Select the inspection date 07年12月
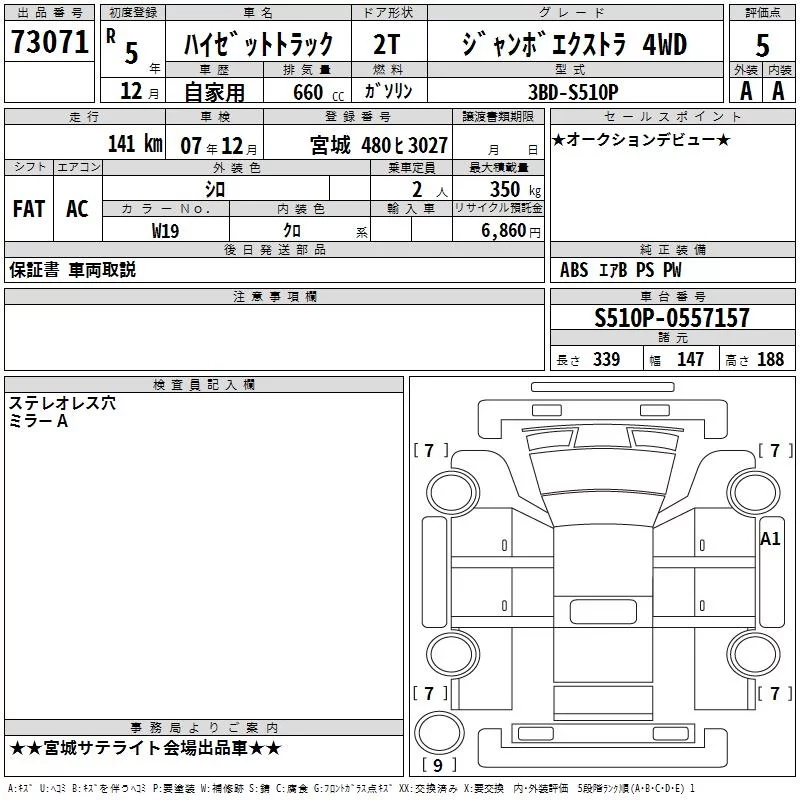The height and width of the screenshot is (800, 800). (219, 146)
